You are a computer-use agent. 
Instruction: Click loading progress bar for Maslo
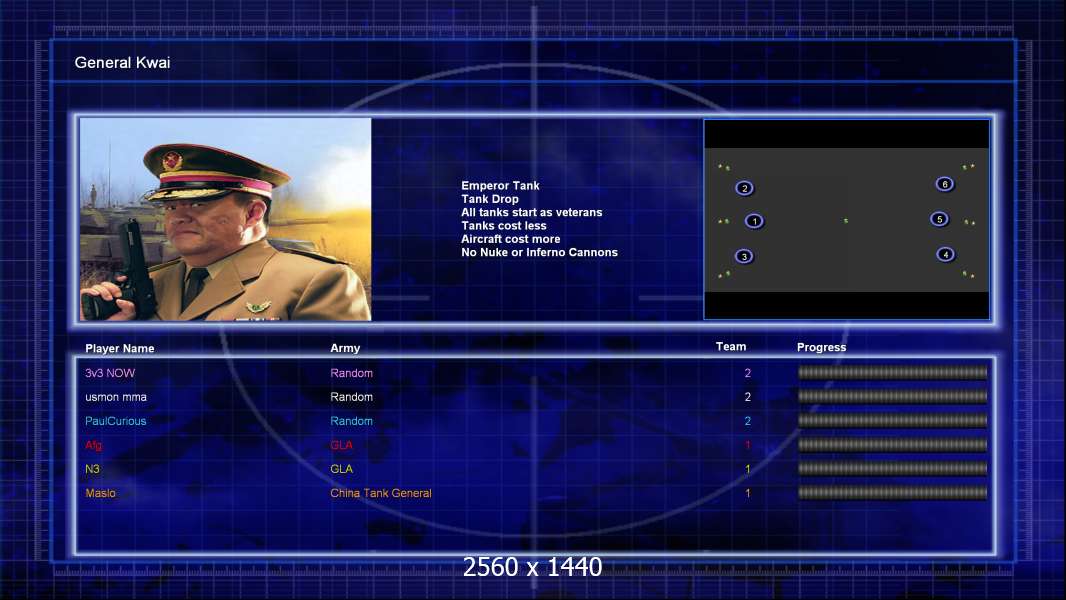(x=893, y=493)
